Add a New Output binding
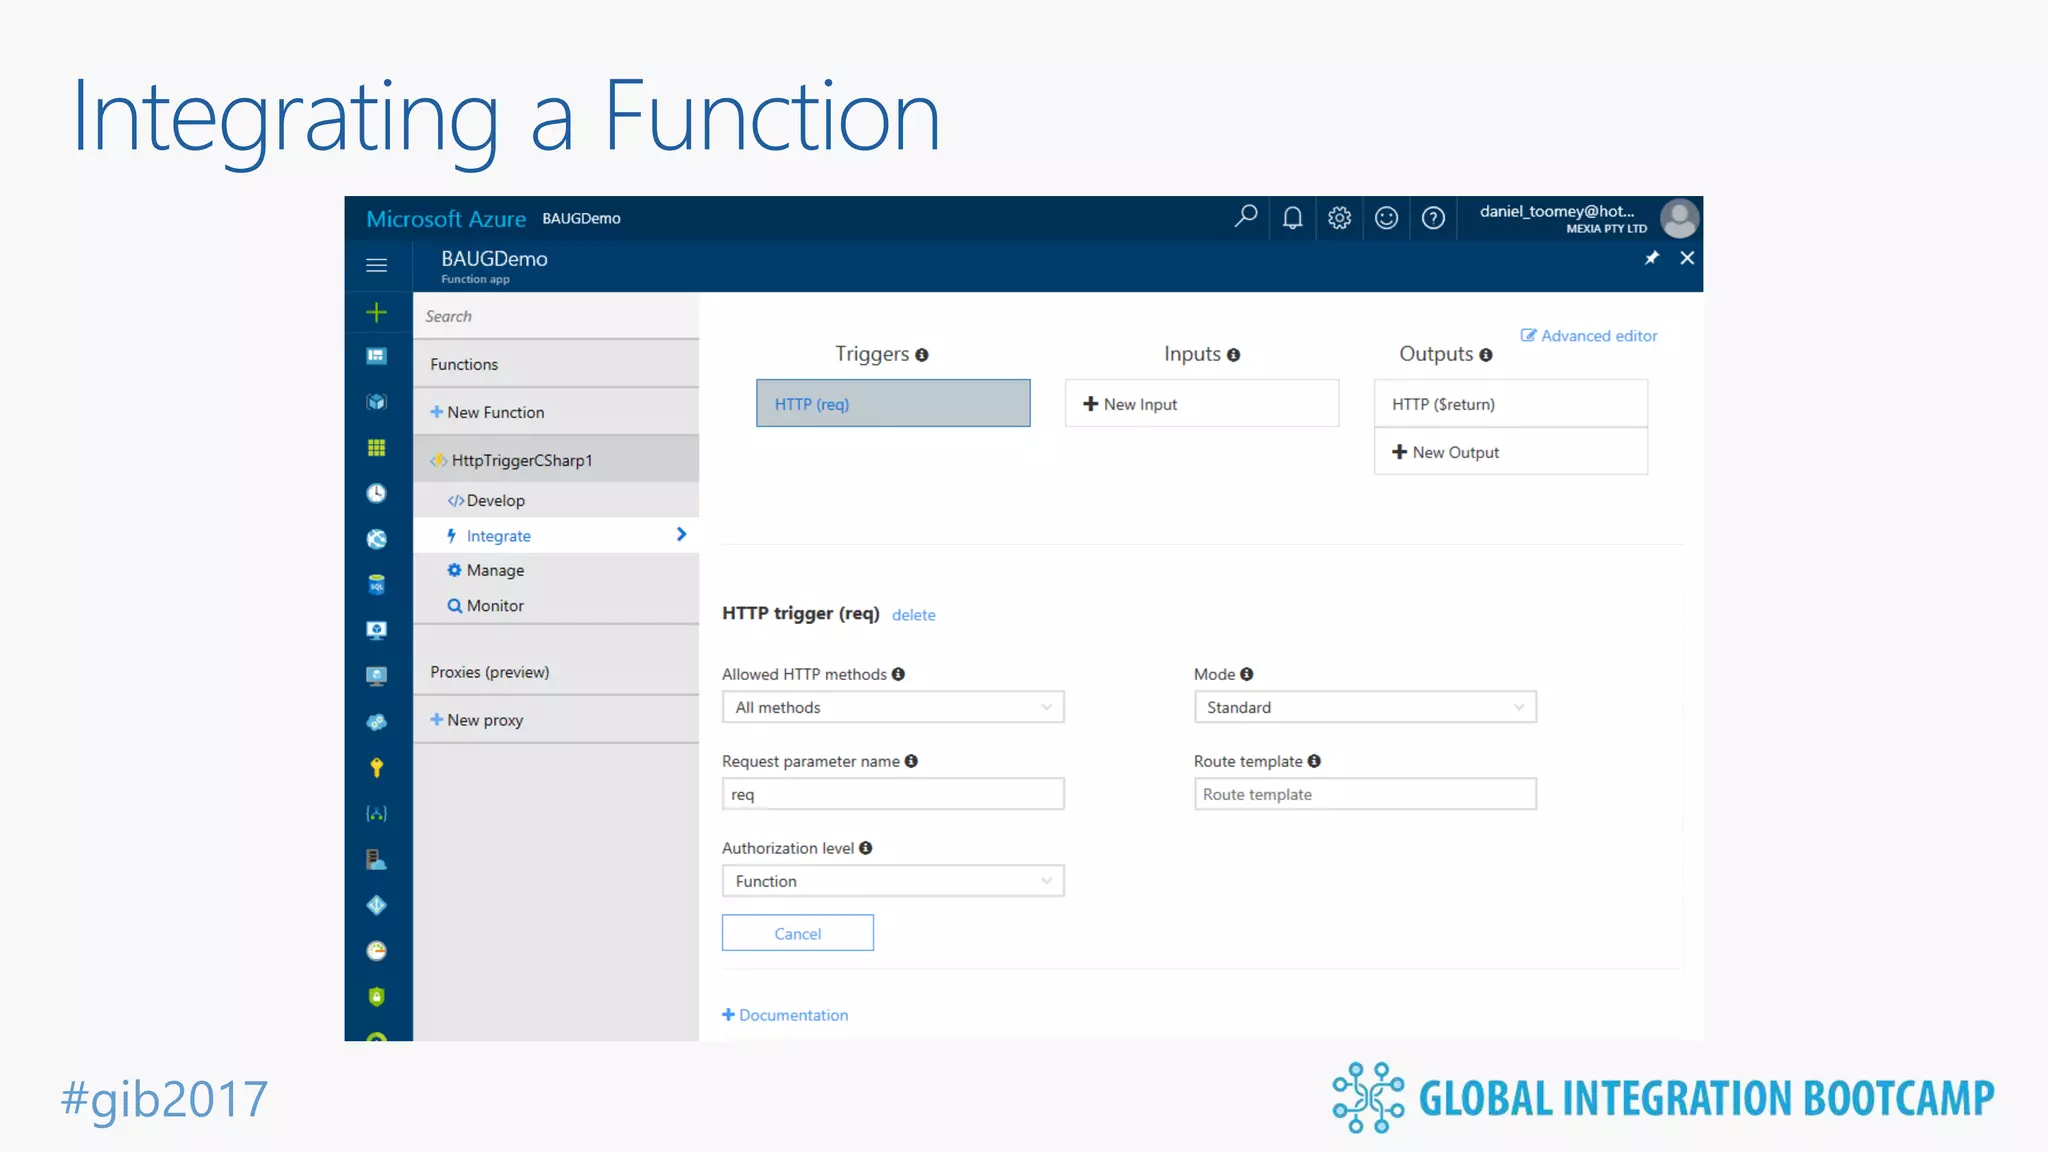 [1455, 452]
